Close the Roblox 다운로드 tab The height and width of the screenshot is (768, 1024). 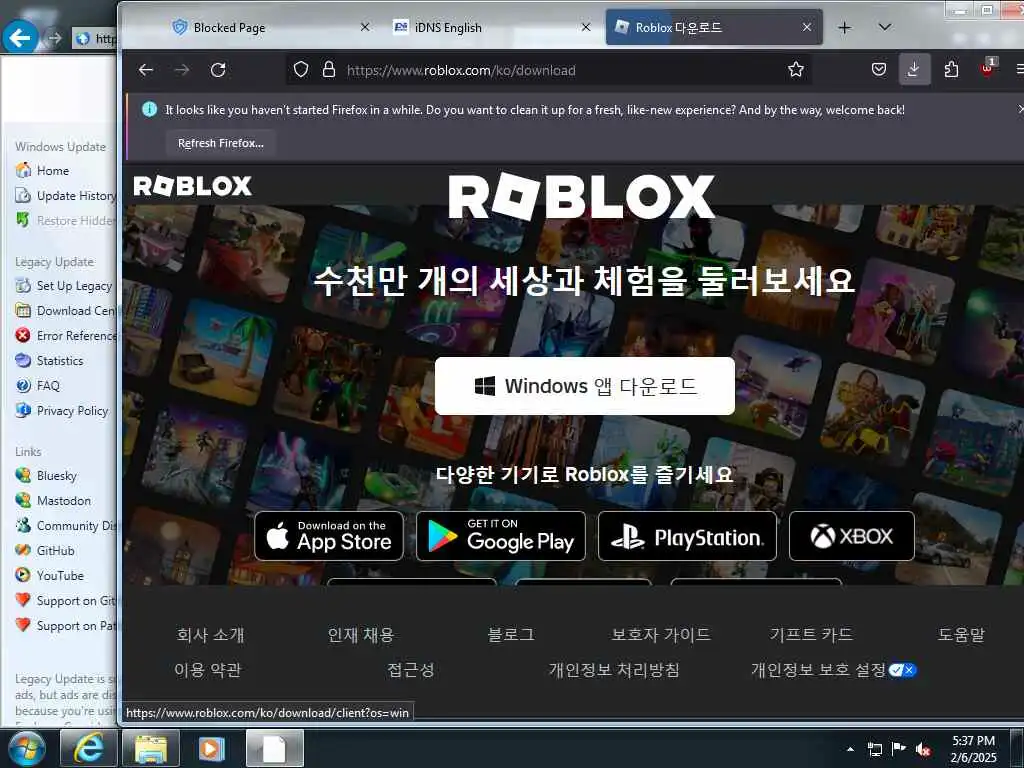(x=807, y=27)
